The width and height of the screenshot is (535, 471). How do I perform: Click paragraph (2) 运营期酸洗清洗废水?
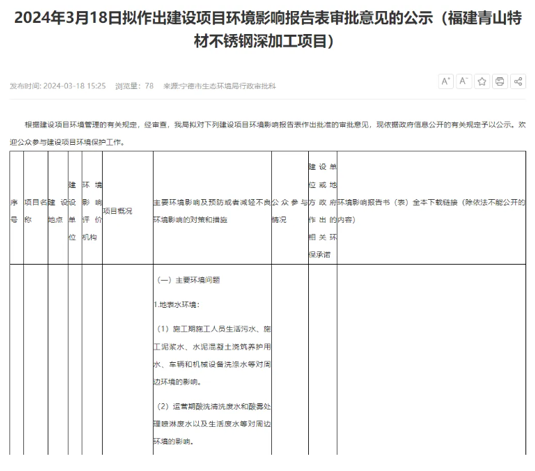pos(212,424)
